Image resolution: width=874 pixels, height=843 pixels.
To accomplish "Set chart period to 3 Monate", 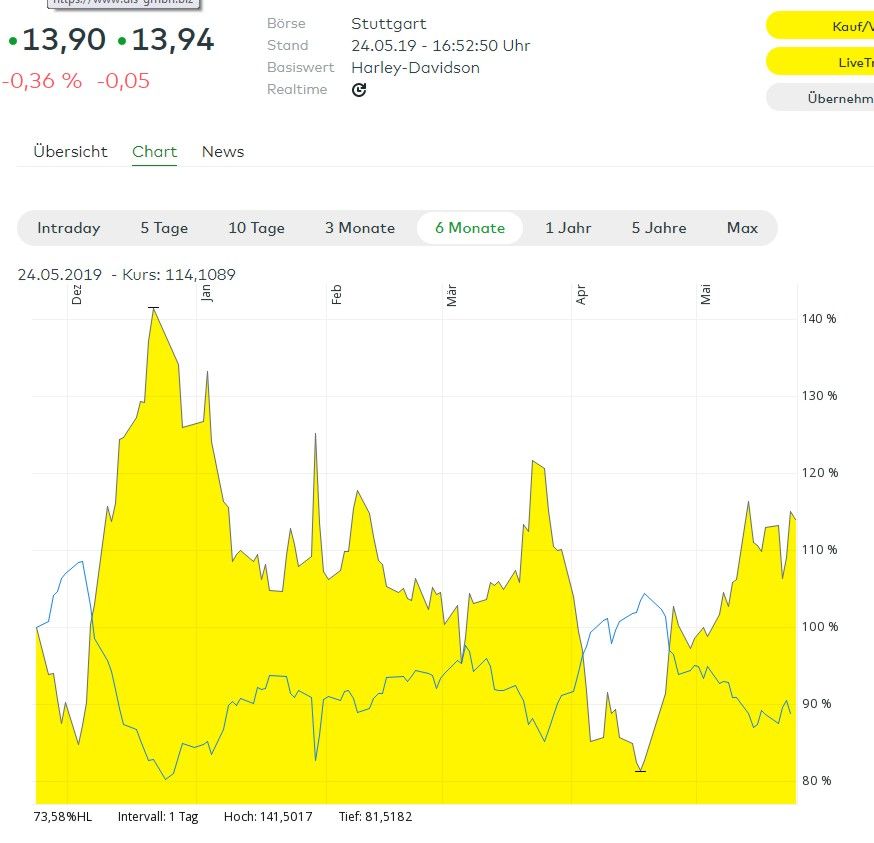I will point(360,228).
